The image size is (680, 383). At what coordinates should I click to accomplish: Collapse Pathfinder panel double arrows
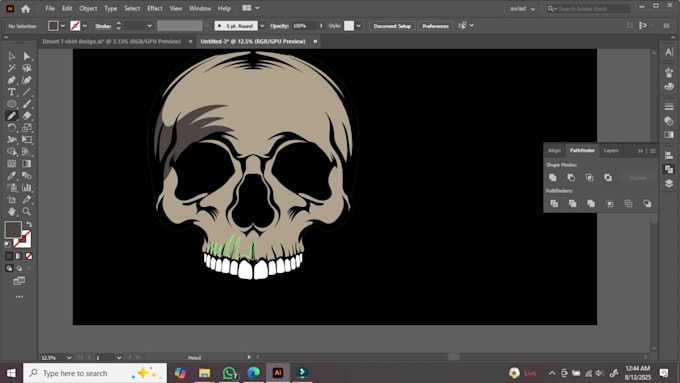pos(641,151)
